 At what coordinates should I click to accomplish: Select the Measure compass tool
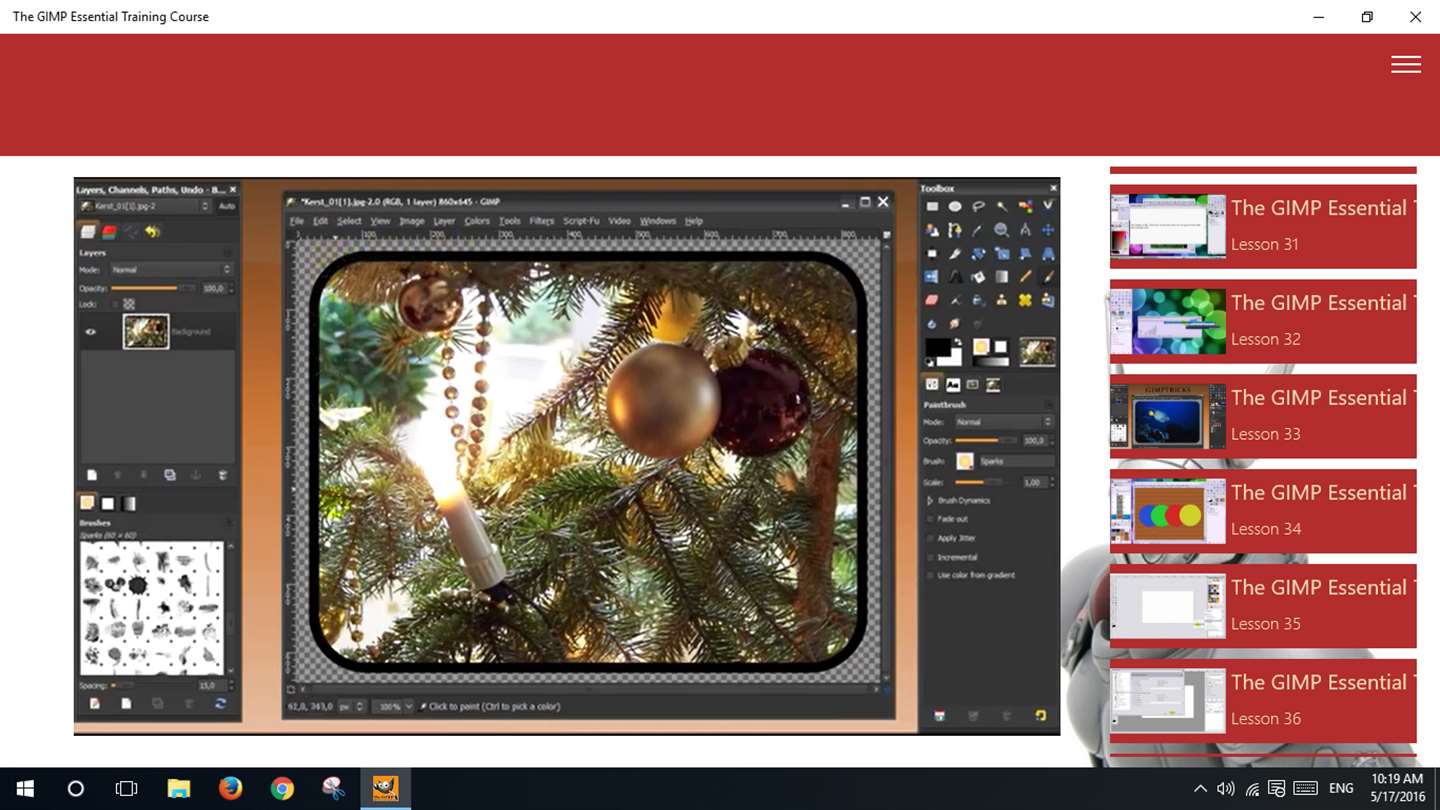tap(1025, 230)
